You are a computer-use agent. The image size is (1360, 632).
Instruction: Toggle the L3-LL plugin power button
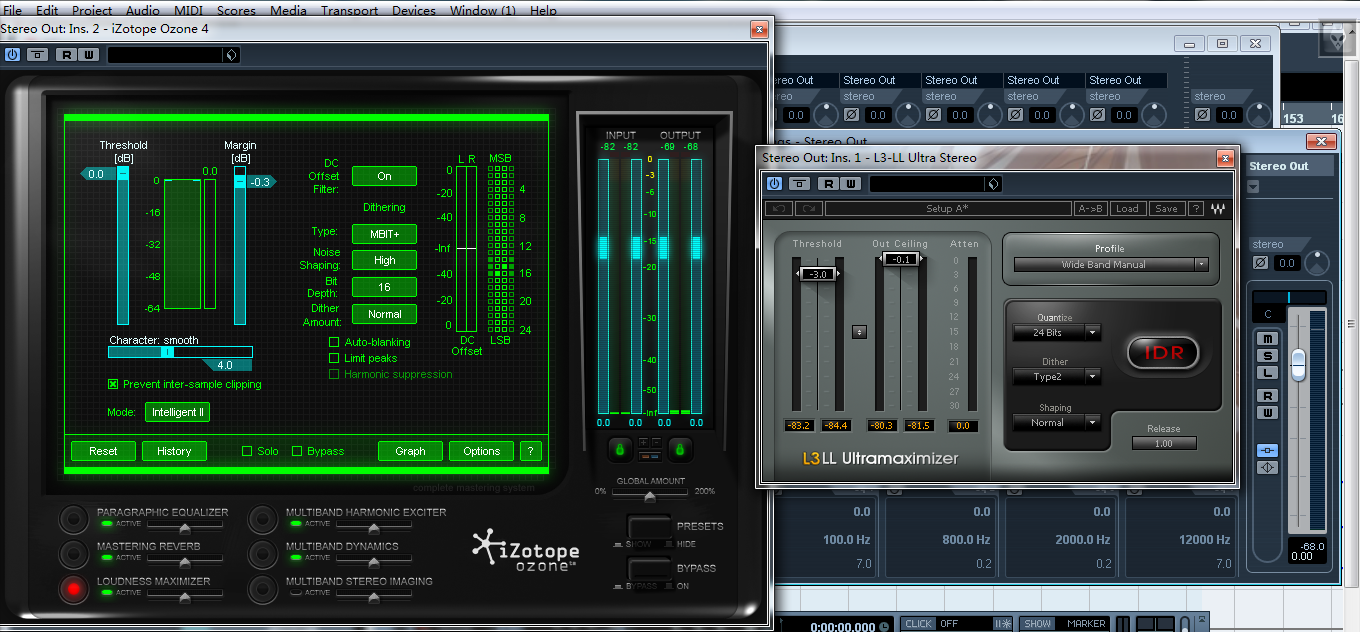(775, 183)
